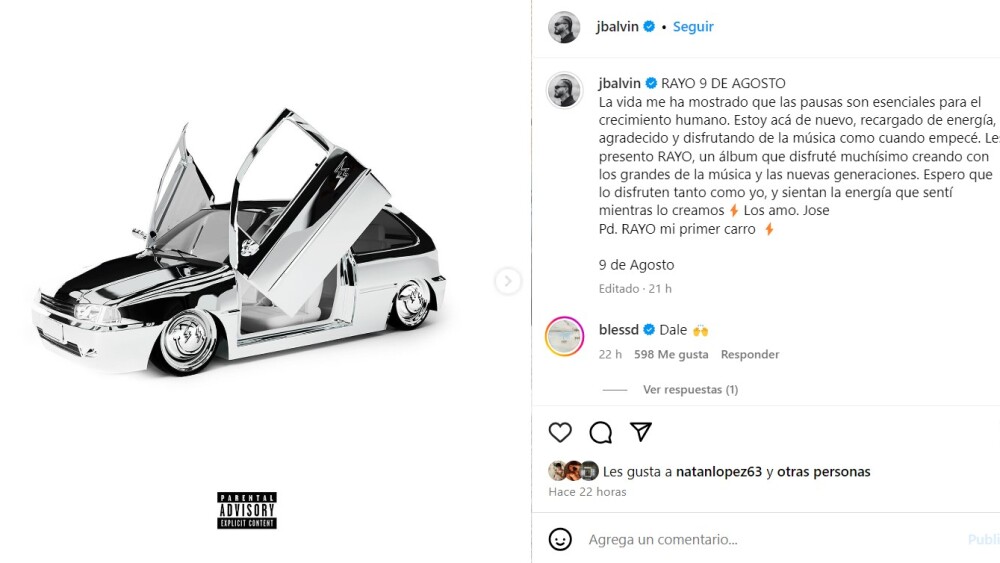This screenshot has width=1000, height=563.
Task: View otras personas who liked
Action: (823, 472)
